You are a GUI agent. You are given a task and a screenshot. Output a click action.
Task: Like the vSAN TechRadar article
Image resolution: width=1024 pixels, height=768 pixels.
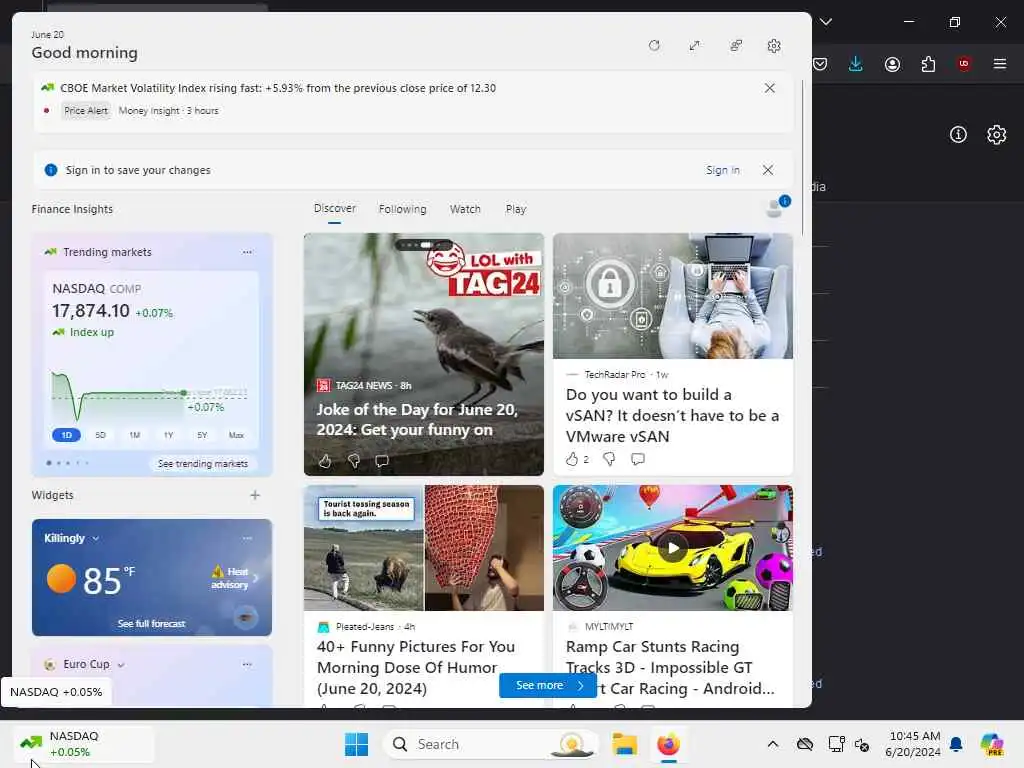click(572, 459)
